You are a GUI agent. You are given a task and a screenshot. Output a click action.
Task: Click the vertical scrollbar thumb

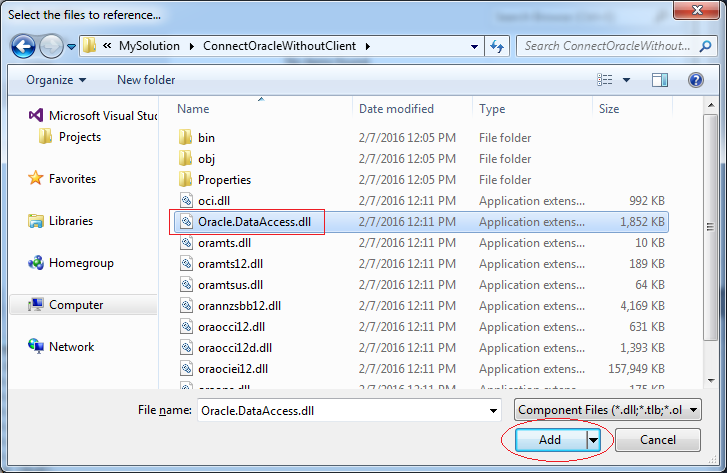point(710,227)
